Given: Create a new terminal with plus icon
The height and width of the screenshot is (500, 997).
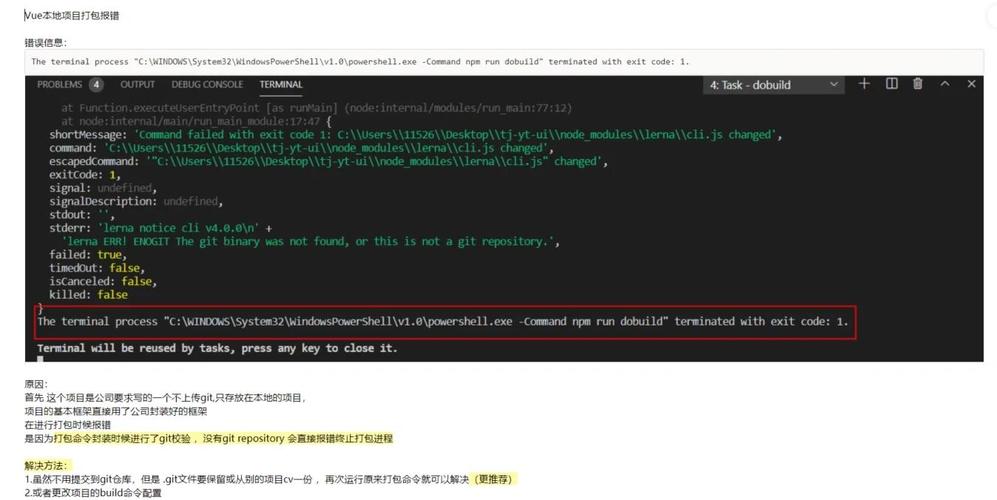Looking at the screenshot, I should pos(864,84).
